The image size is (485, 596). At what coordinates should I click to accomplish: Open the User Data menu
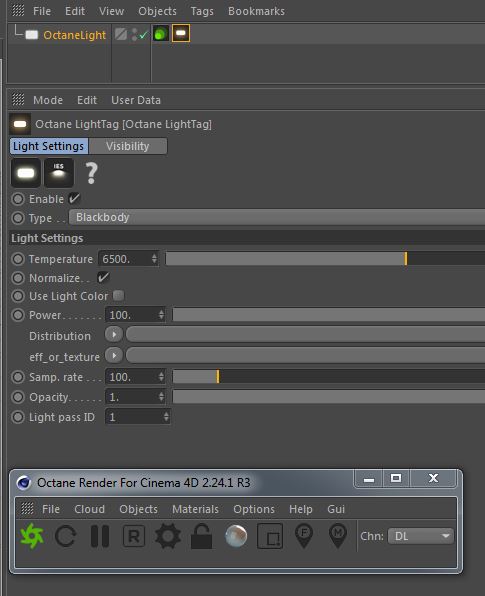coord(136,100)
